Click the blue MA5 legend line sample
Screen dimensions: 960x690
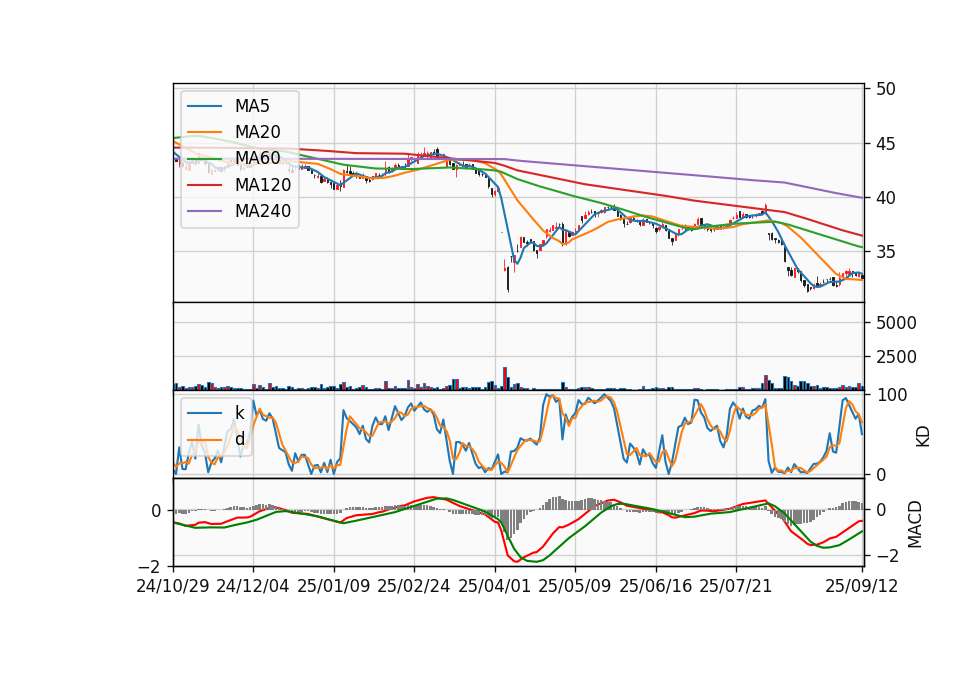point(205,107)
